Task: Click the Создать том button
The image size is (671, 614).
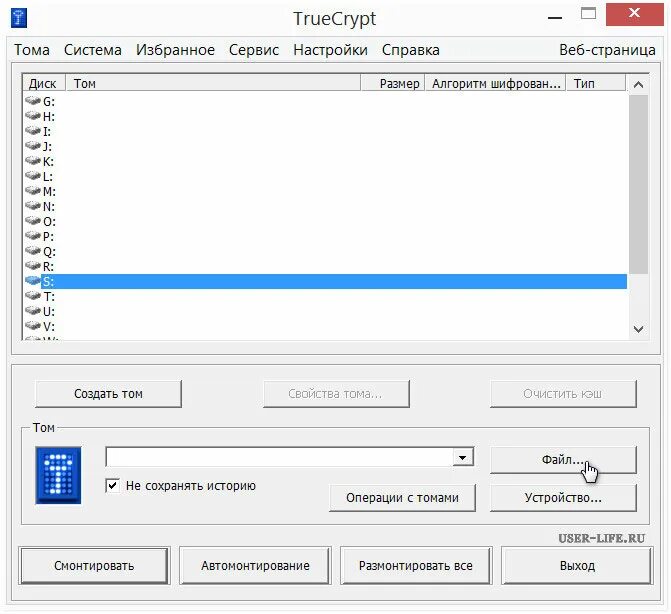Action: [x=108, y=394]
